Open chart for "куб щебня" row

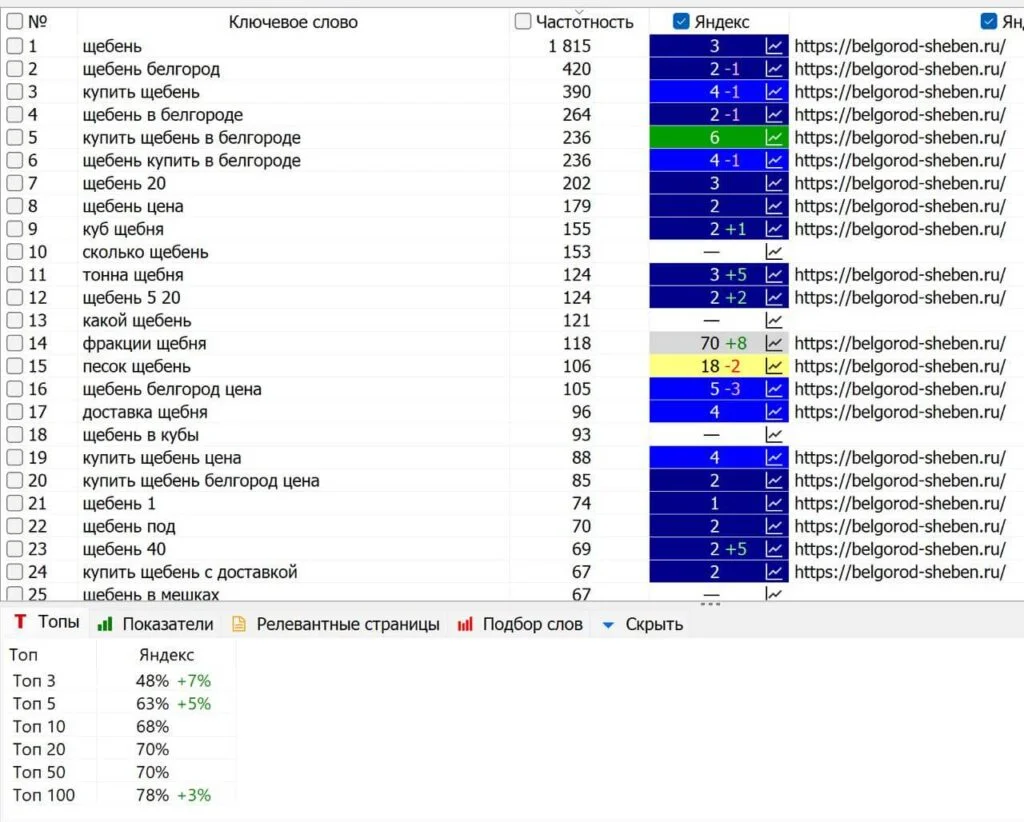click(774, 229)
